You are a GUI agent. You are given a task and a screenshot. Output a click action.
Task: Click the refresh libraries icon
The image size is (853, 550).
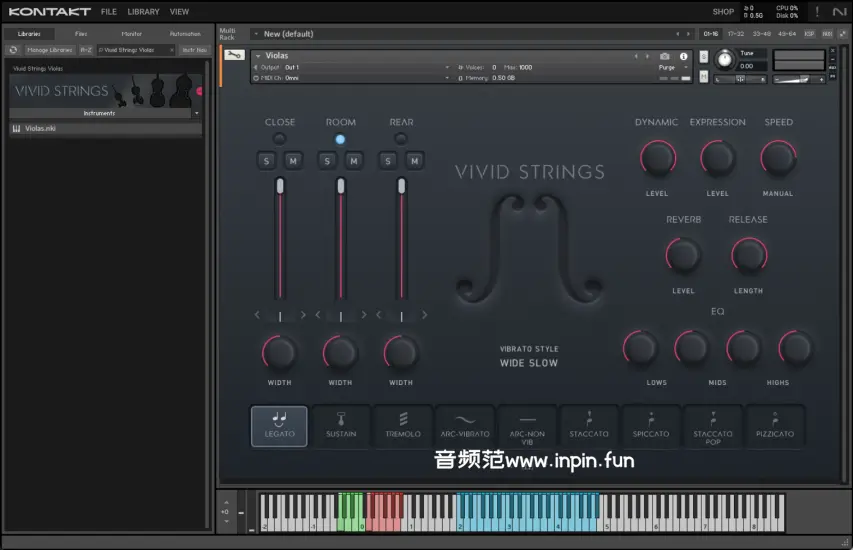click(x=14, y=49)
